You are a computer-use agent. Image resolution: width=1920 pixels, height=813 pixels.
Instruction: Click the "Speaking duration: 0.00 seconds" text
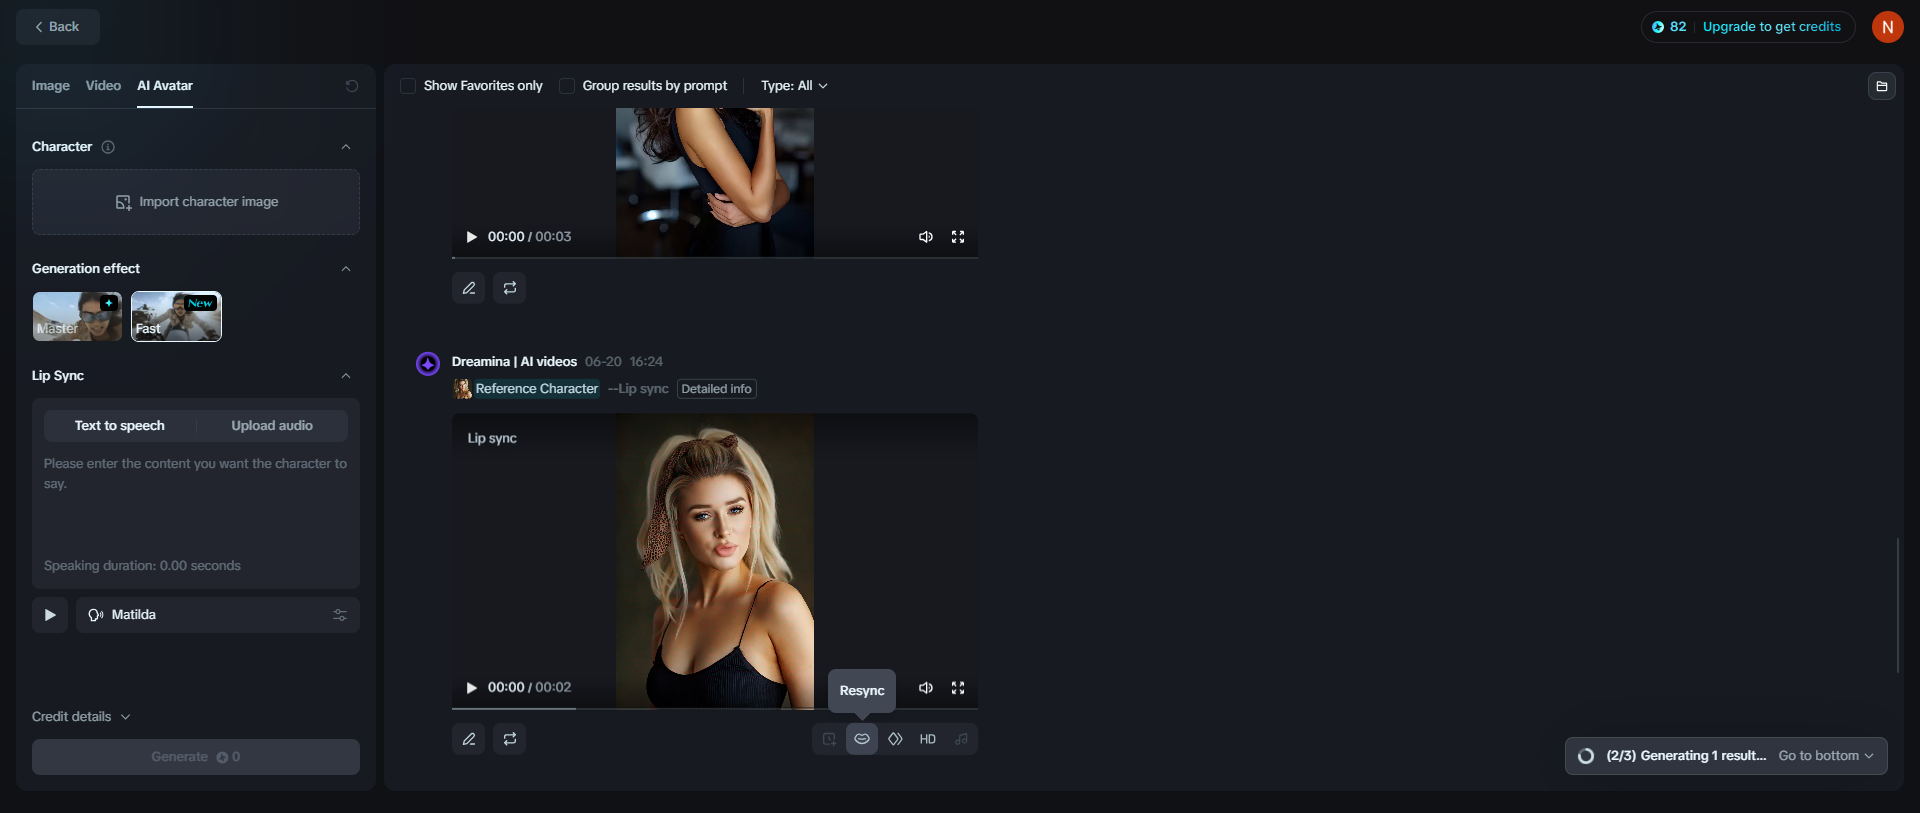point(142,566)
